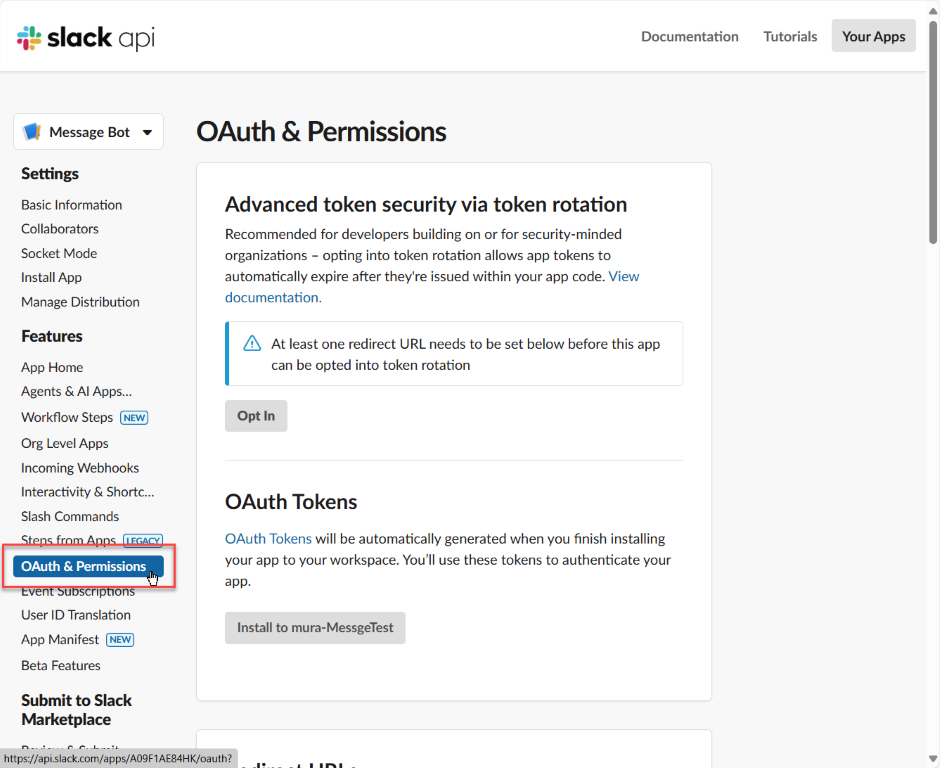The width and height of the screenshot is (940, 768).
Task: Click Install to mura-MessgeTest button
Action: click(x=315, y=628)
